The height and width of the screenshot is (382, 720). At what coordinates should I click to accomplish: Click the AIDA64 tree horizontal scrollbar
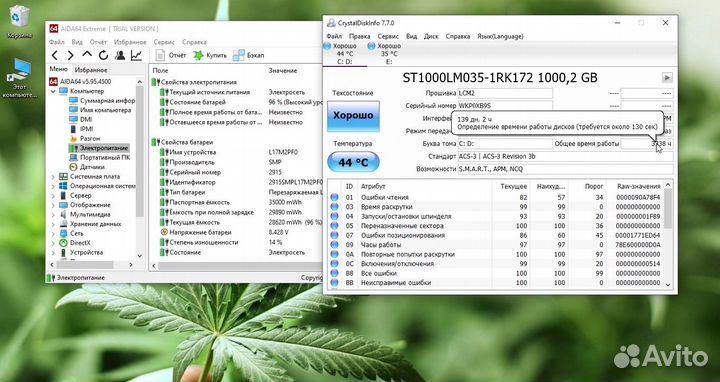tap(91, 265)
